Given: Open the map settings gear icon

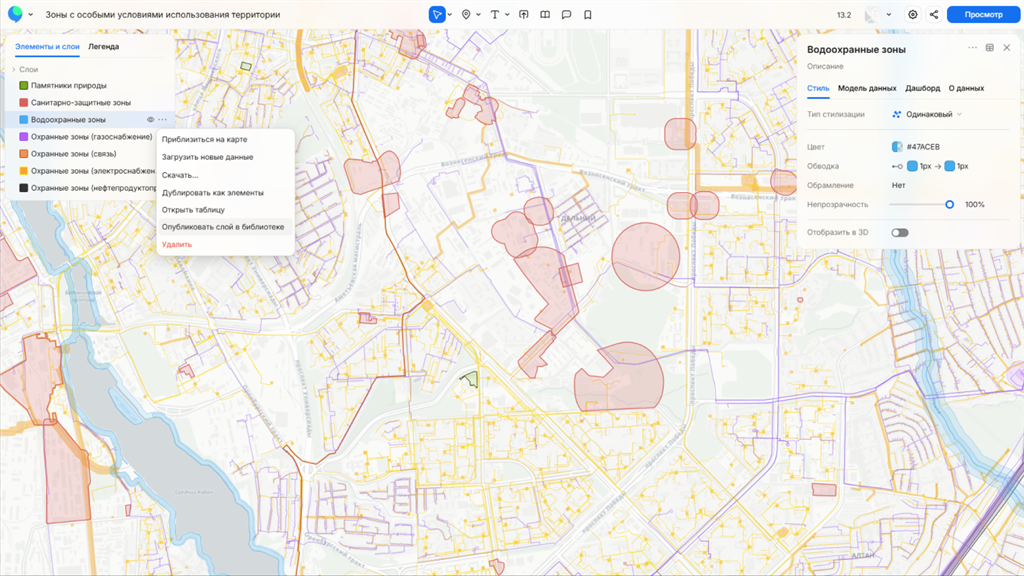Looking at the screenshot, I should point(912,15).
